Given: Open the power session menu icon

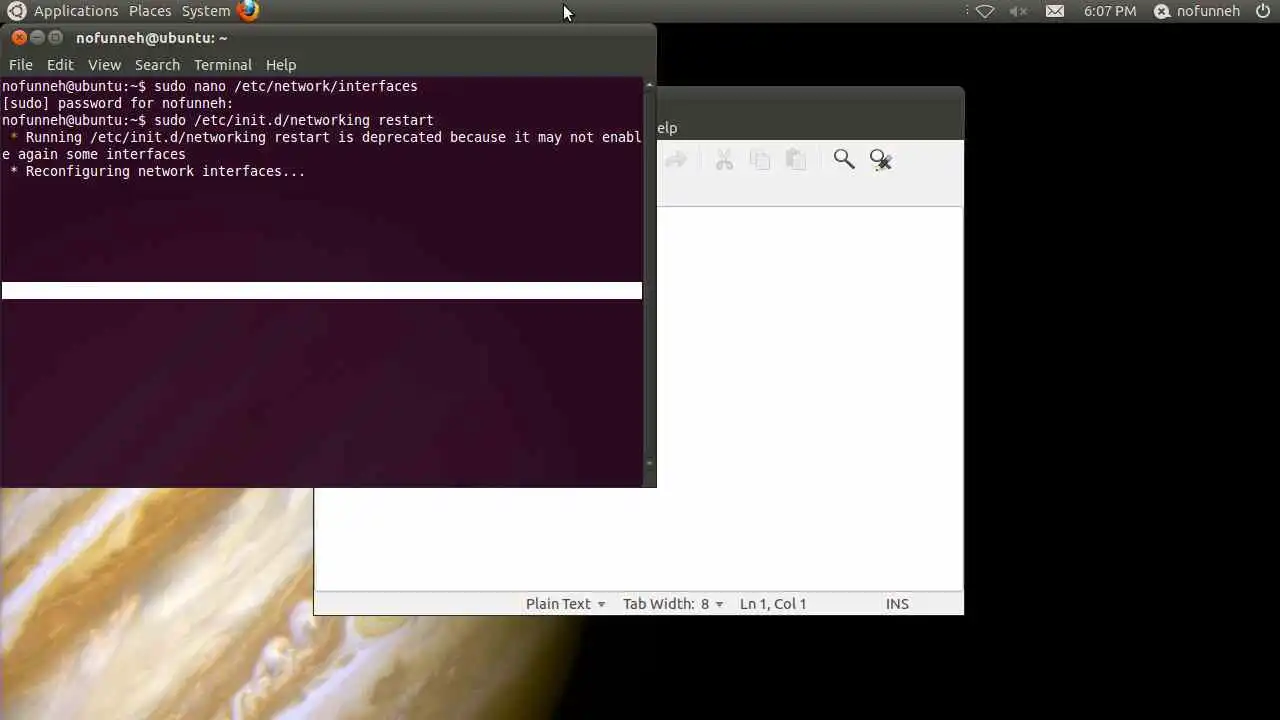Looking at the screenshot, I should pos(1263,11).
